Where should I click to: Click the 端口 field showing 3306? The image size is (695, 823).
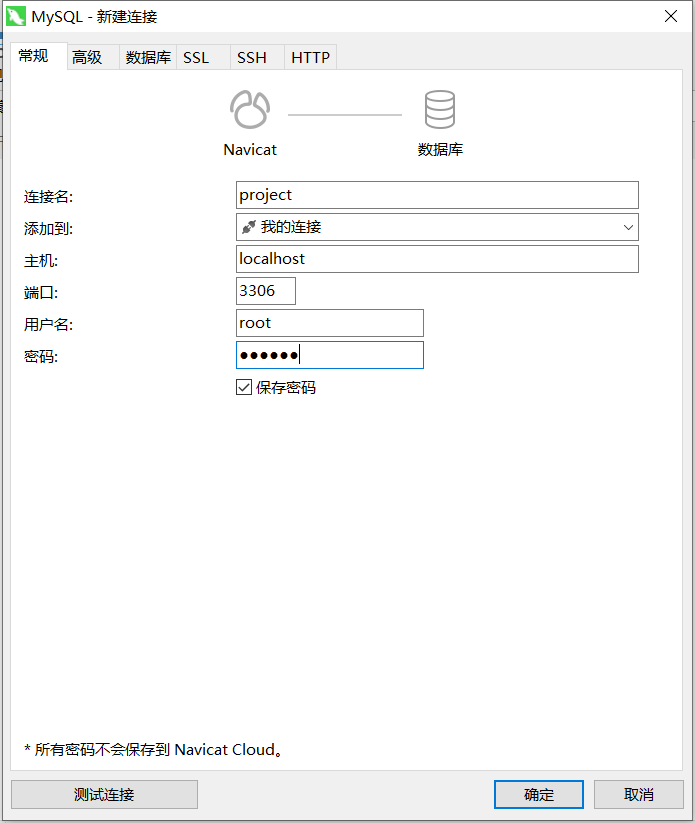pos(266,291)
